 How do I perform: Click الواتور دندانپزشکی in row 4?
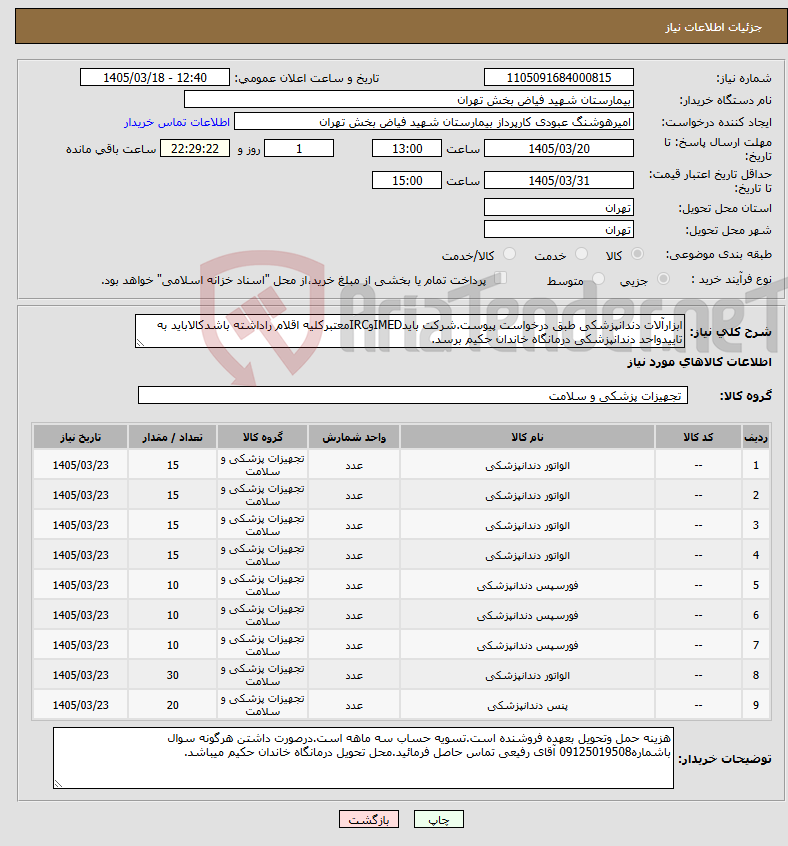coord(527,555)
